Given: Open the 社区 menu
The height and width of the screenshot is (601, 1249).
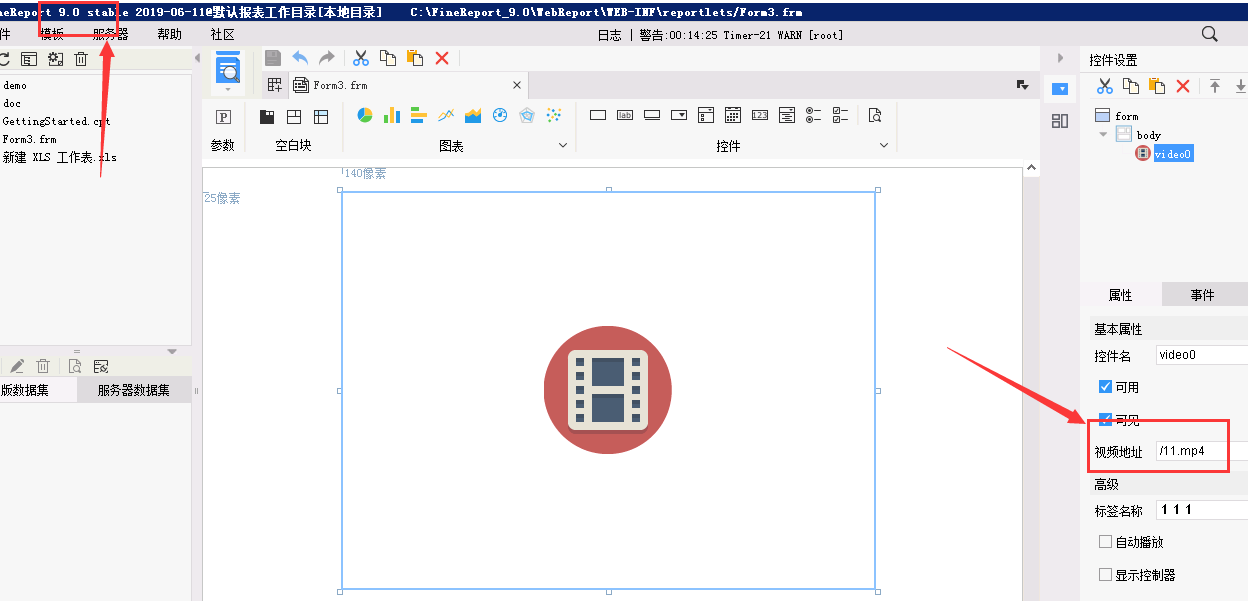Looking at the screenshot, I should click(222, 34).
